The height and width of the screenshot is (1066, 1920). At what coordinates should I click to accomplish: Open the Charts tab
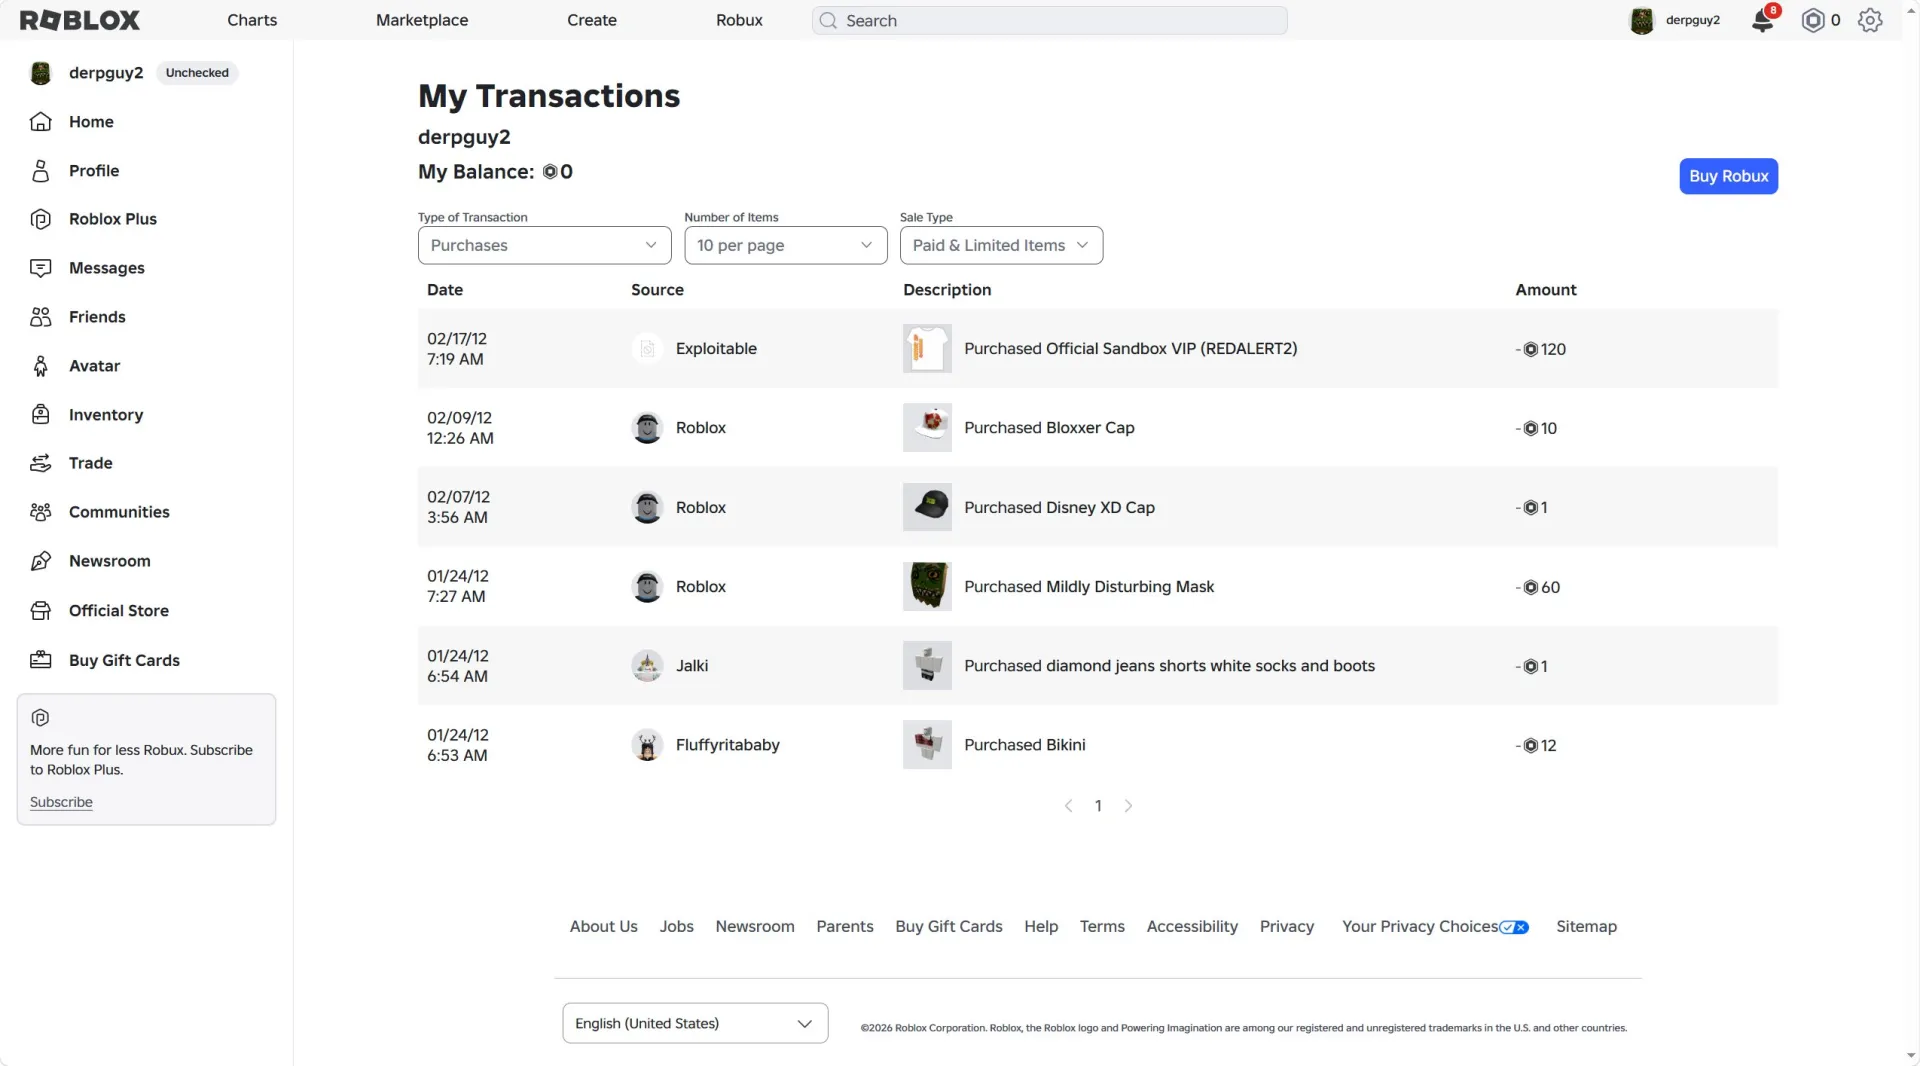point(252,20)
